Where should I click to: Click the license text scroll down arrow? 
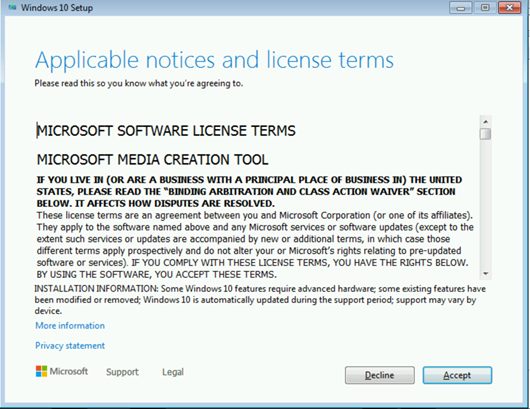[486, 273]
